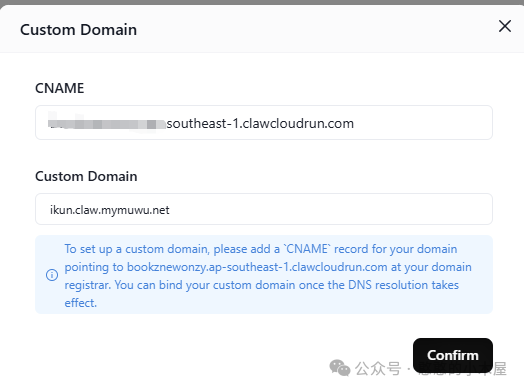Viewport: 524px width, 390px height.
Task: Click the southeast-1.clawcloudrun.com text in CNAME field
Action: click(x=260, y=124)
